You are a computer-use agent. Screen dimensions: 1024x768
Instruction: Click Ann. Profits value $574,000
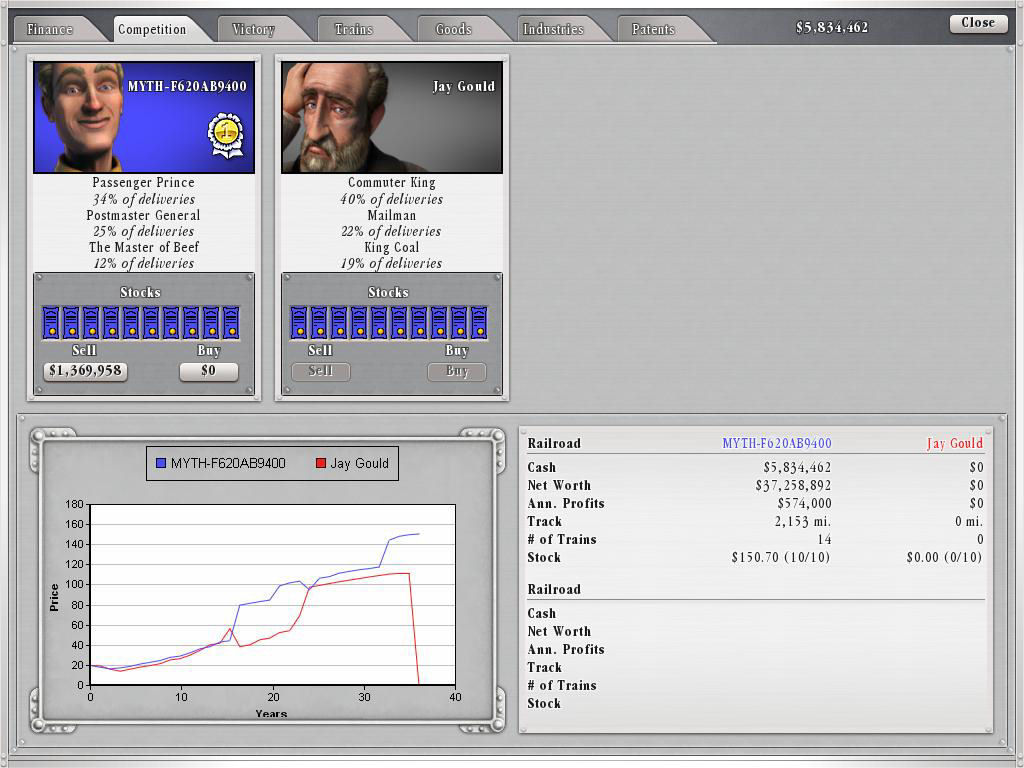(x=804, y=504)
